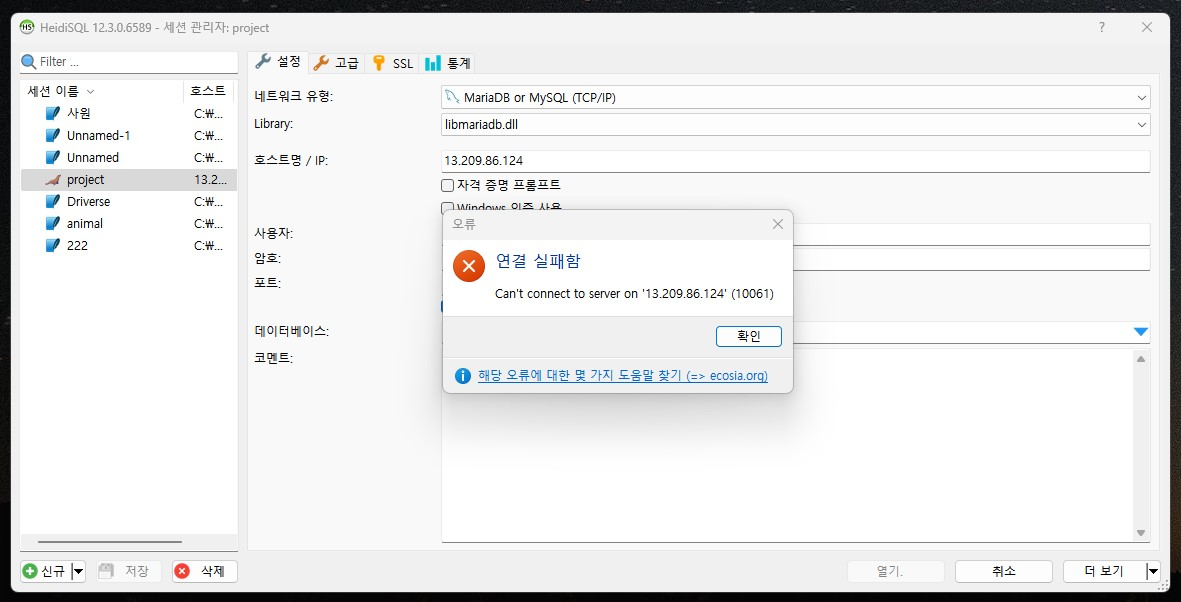
Task: Confirm the error with 확인 button
Action: click(749, 337)
